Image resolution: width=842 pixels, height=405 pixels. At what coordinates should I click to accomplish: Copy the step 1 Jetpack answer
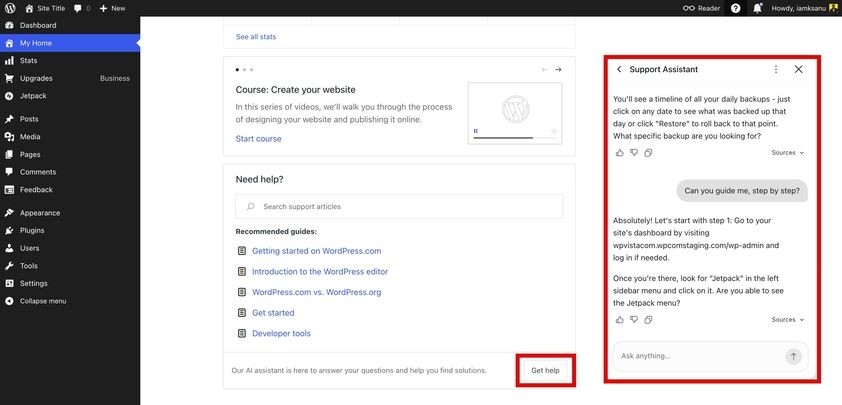pyautogui.click(x=648, y=320)
